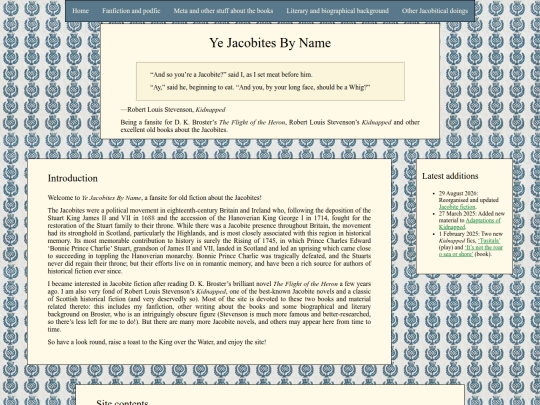This screenshot has width=540, height=405.
Task: Click the Robert Louis Stevenson, Kidnapped attribution
Action: pos(173,110)
